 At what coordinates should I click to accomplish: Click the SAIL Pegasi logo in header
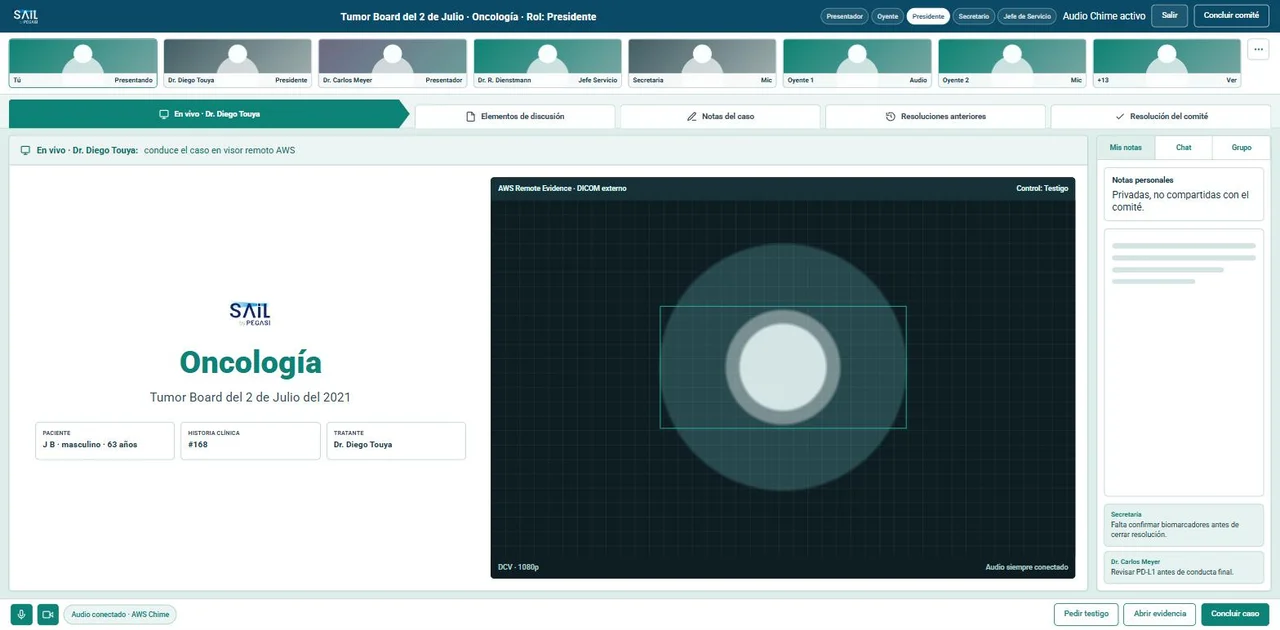26,16
